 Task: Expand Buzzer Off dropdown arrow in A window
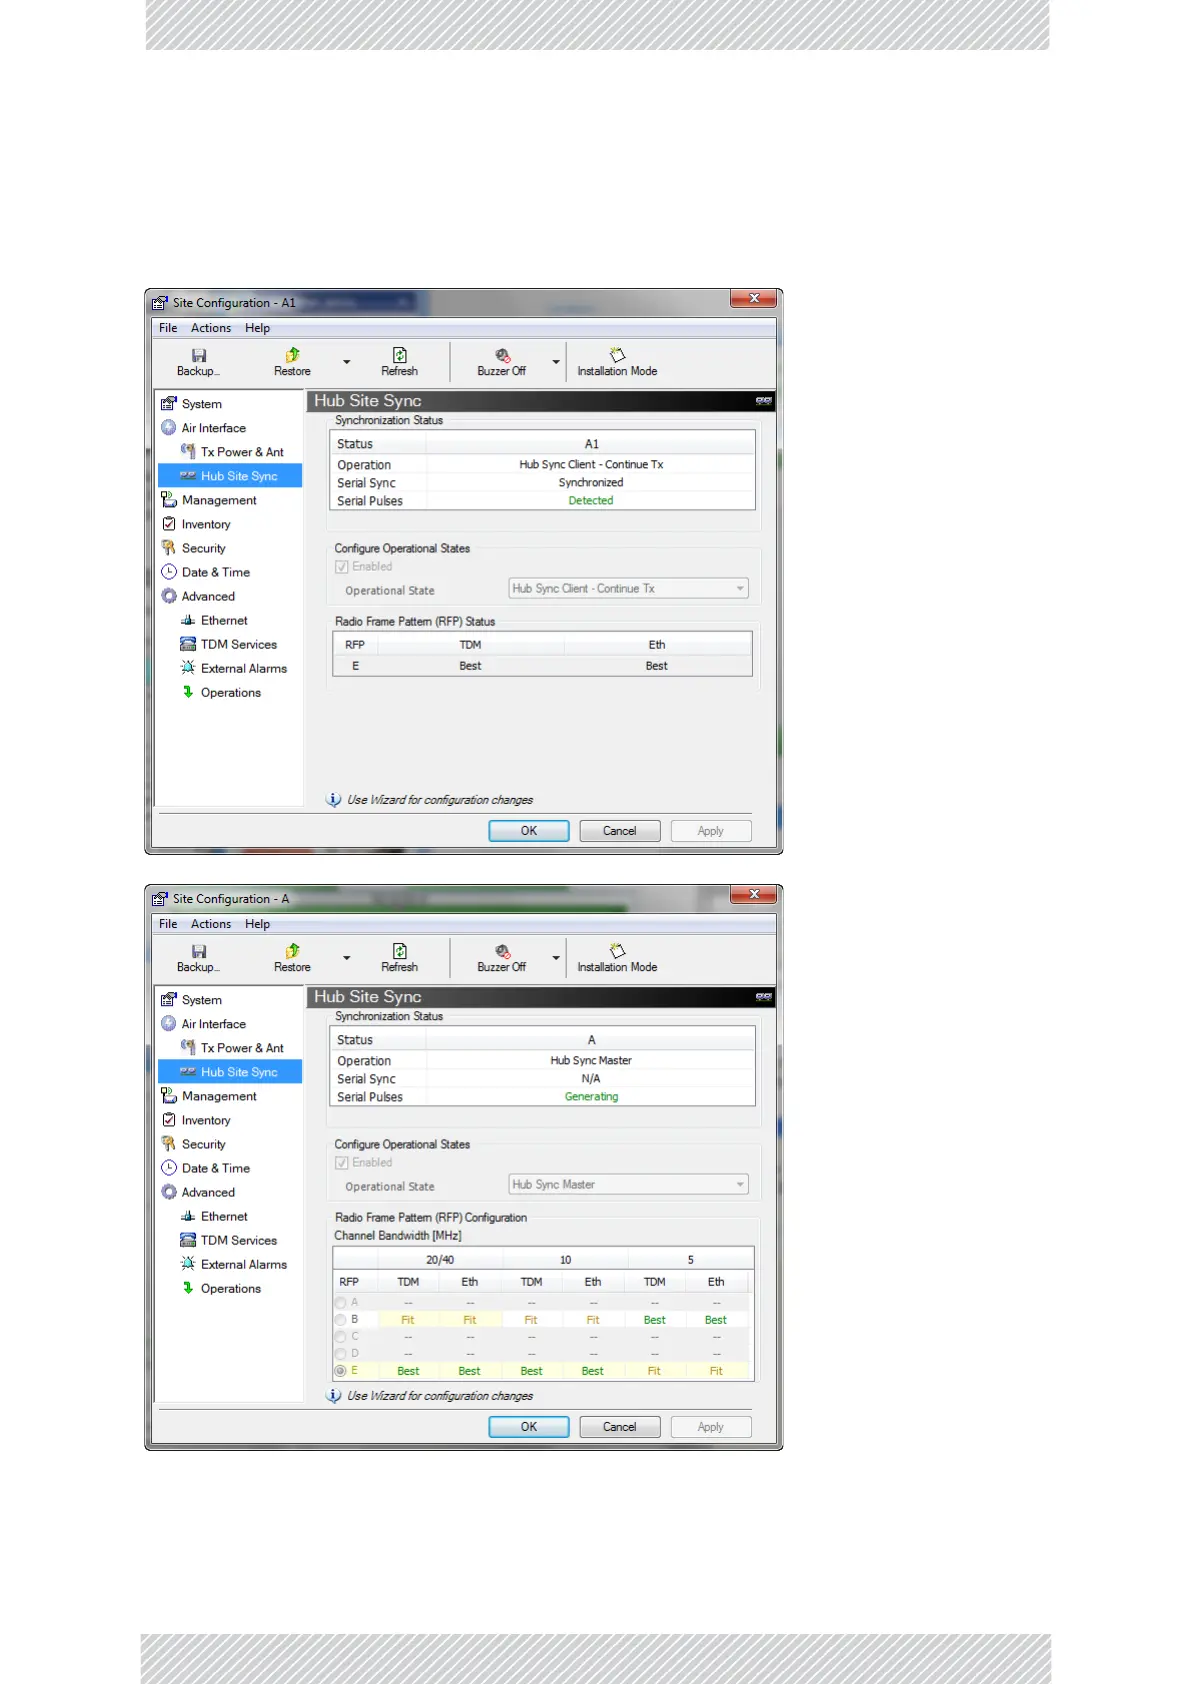[556, 958]
